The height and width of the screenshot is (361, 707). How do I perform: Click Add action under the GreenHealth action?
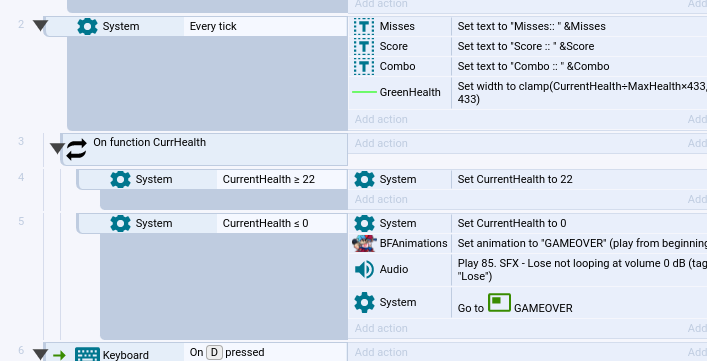tap(381, 119)
